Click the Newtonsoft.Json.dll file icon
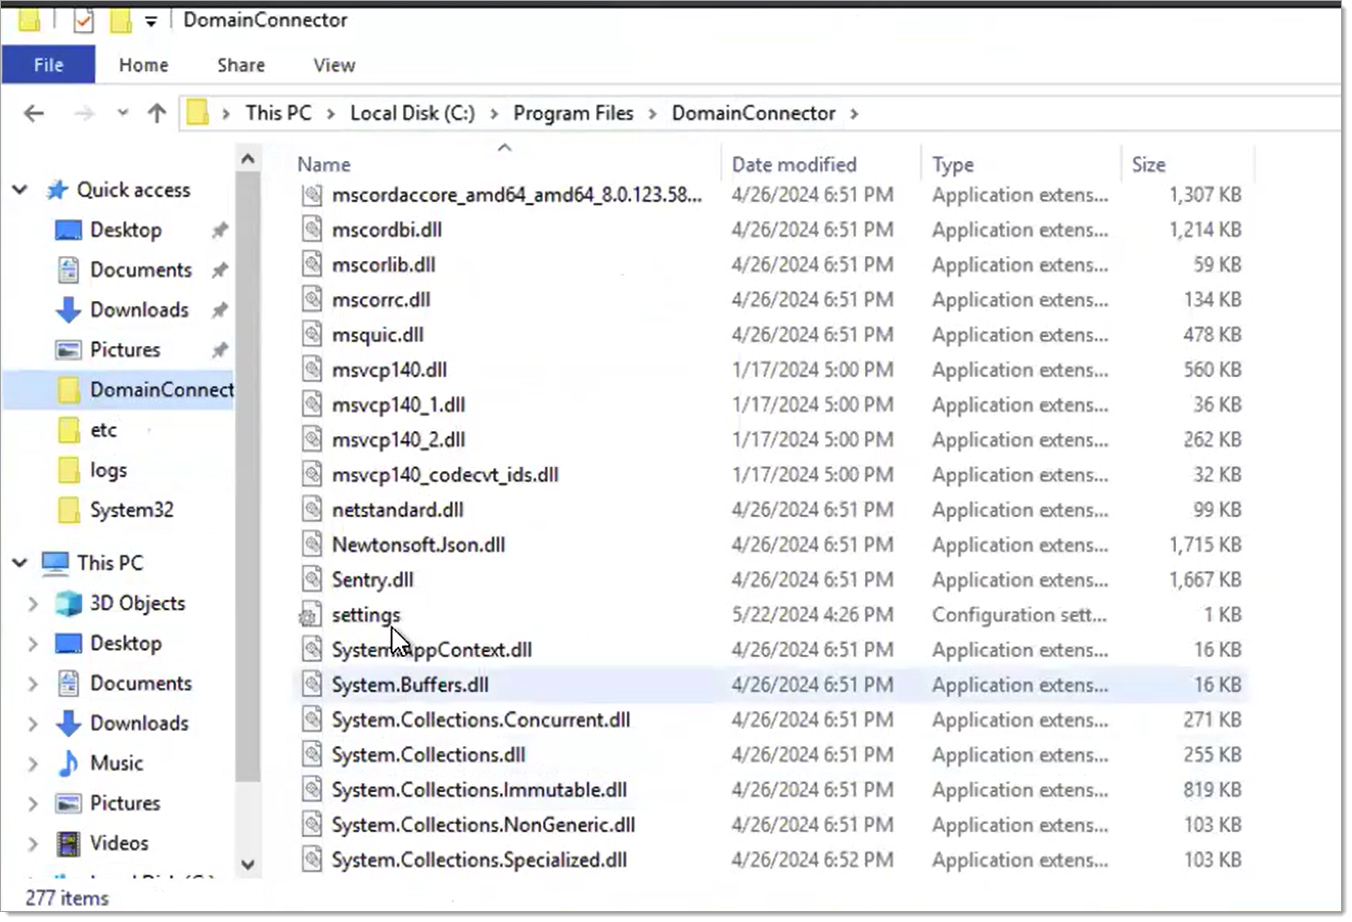Image resolution: width=1352 pixels, height=922 pixels. (x=311, y=544)
